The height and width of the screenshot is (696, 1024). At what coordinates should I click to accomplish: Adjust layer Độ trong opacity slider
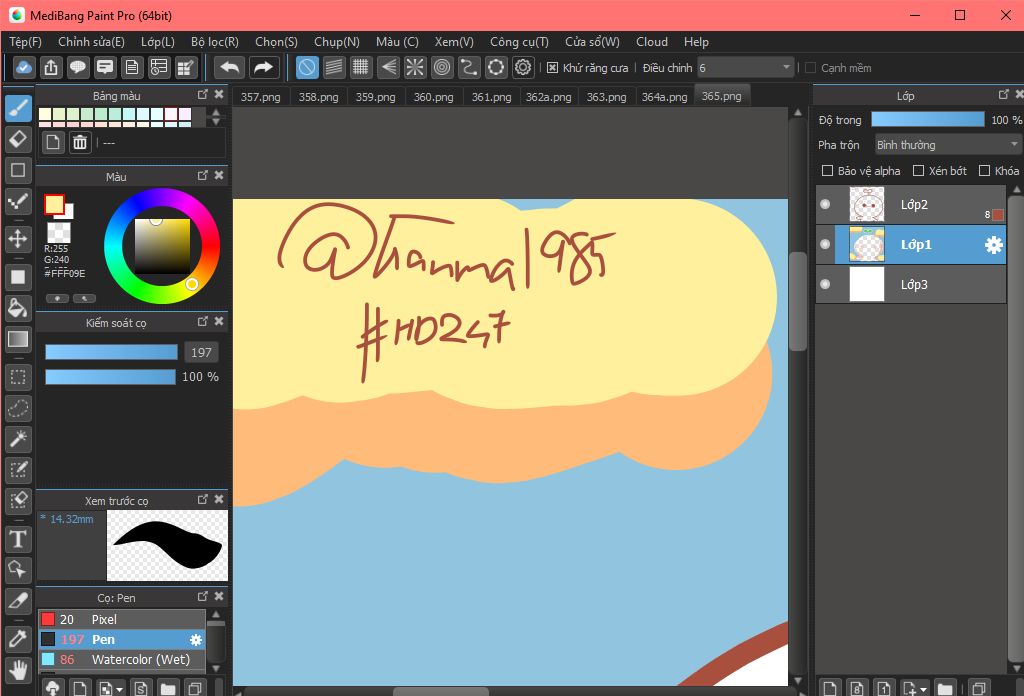(x=927, y=119)
